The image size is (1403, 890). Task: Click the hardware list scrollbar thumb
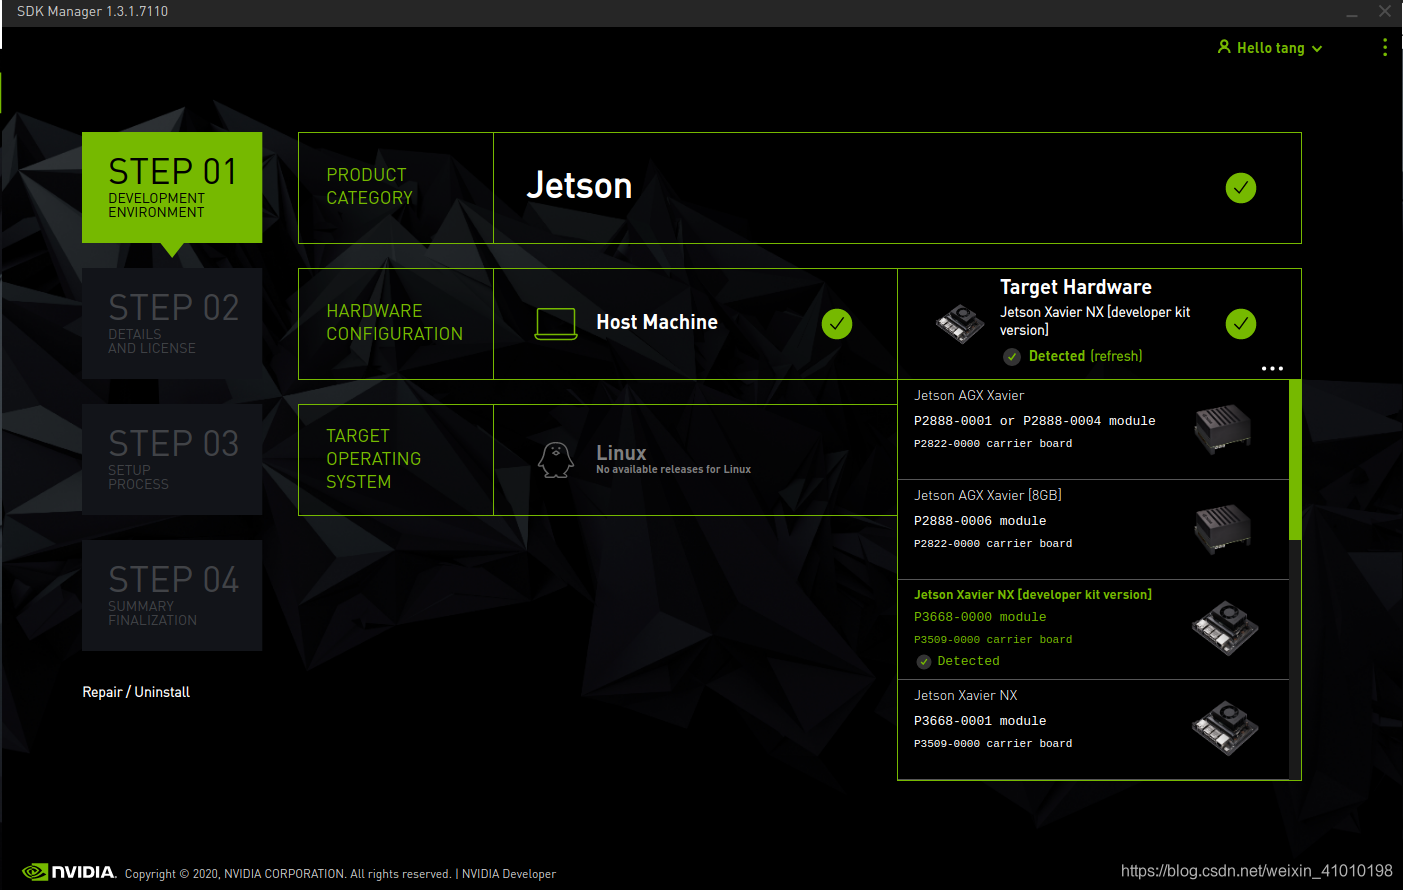[x=1295, y=460]
